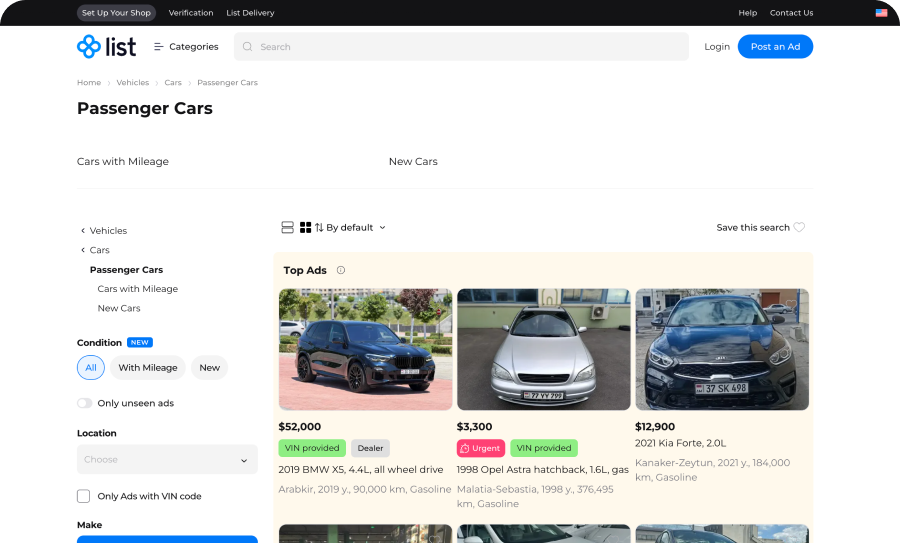Viewport: 900px width, 543px height.
Task: Open the Help link
Action: [x=748, y=13]
